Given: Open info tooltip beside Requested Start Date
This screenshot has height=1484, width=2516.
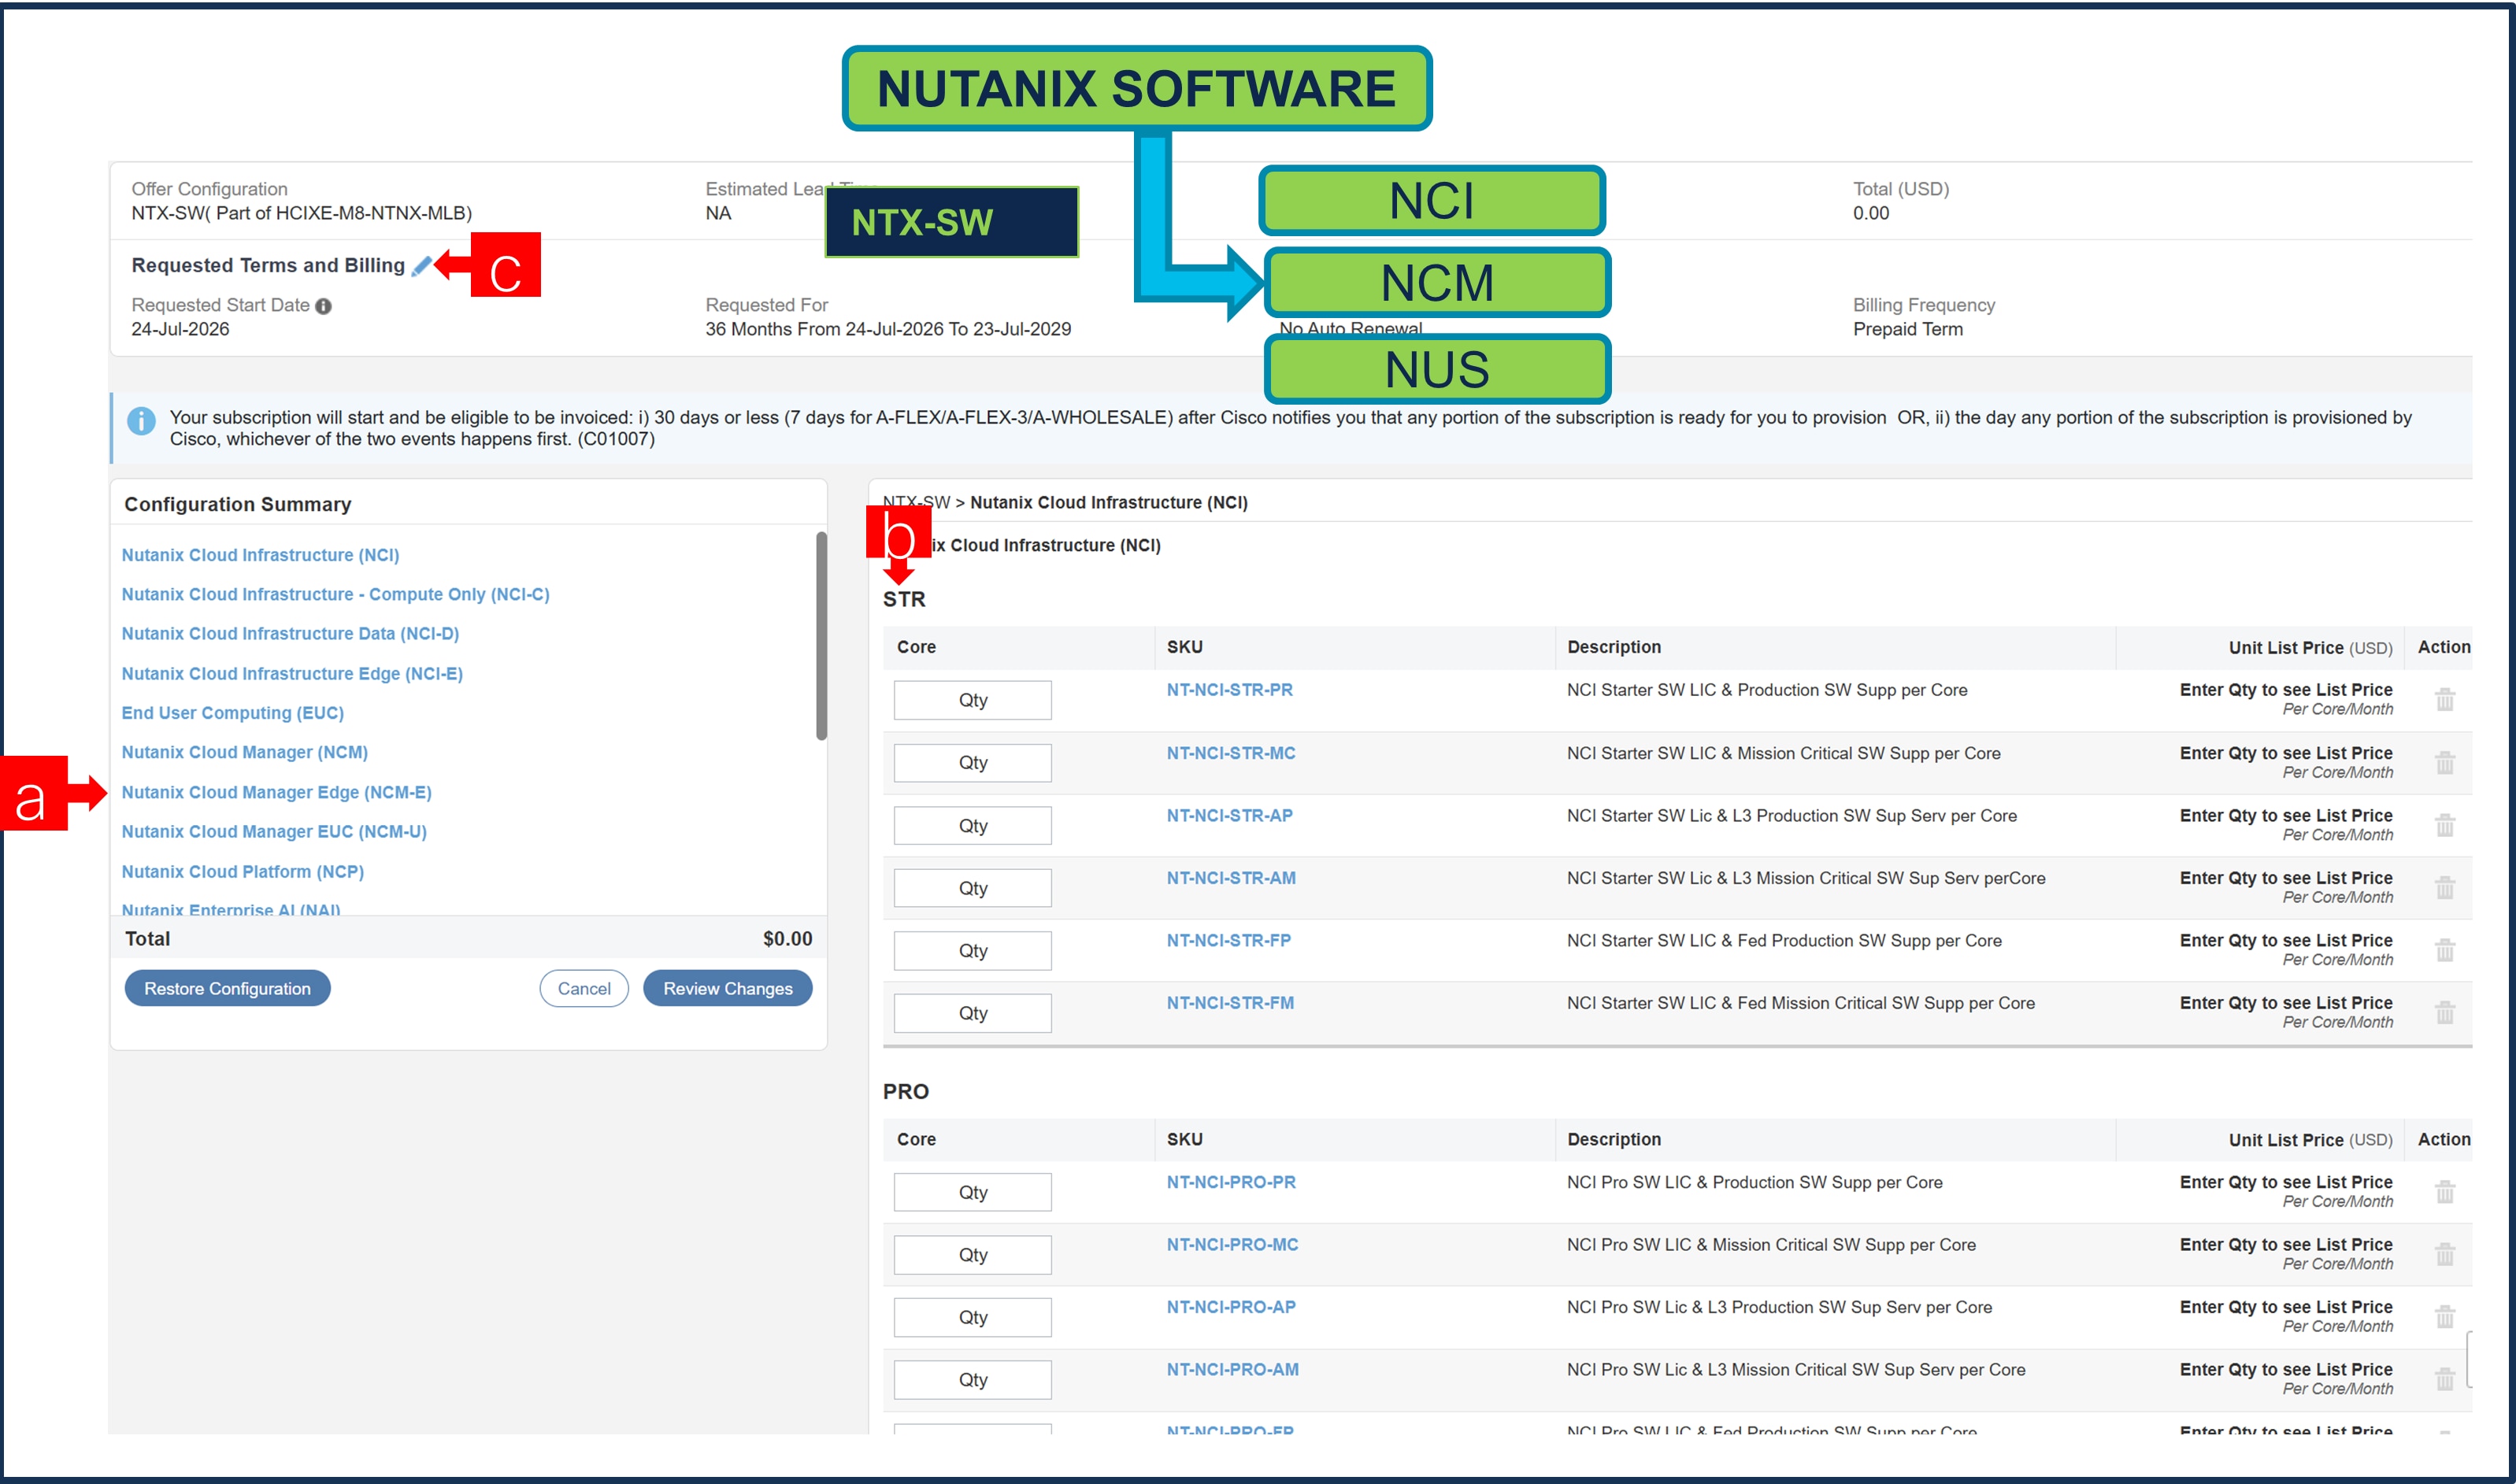Looking at the screenshot, I should pos(323,306).
